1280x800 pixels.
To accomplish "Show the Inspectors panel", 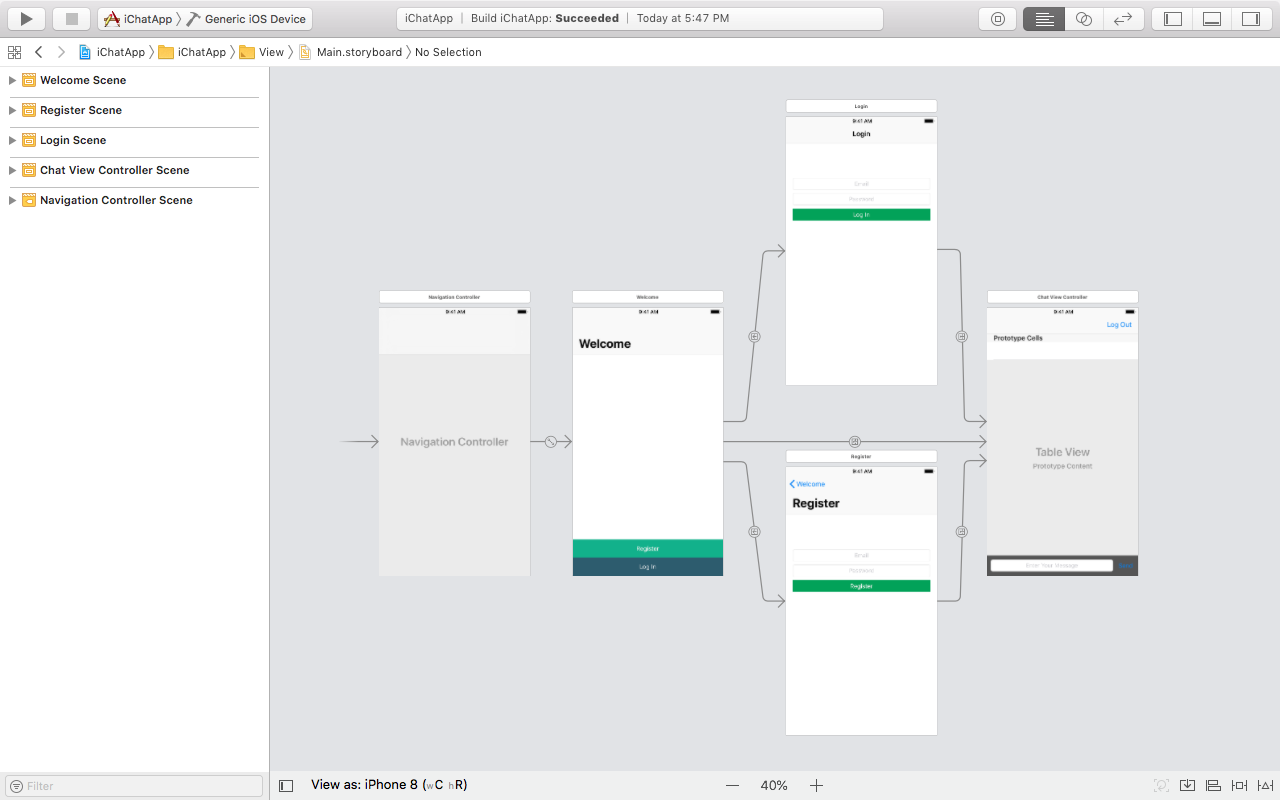I will click(1249, 18).
